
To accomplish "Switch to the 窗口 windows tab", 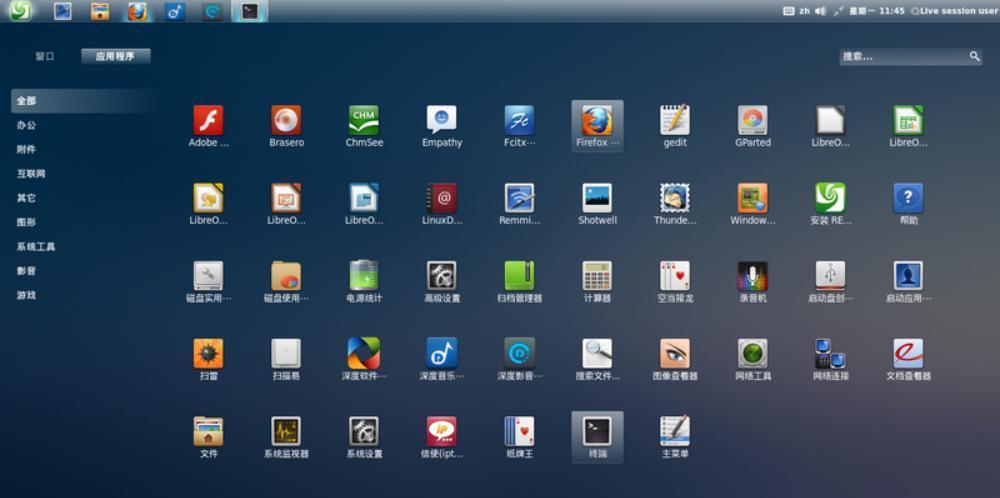I will coord(45,56).
